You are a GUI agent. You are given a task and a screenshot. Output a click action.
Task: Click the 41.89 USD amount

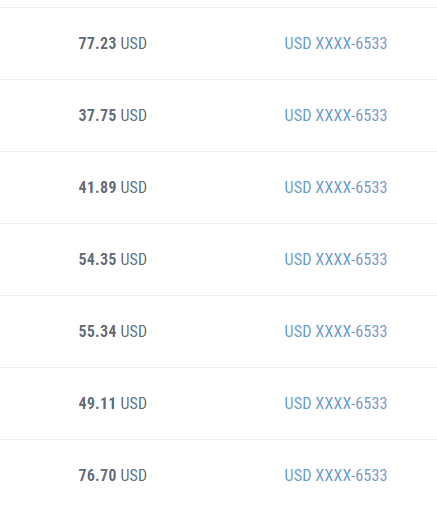(x=113, y=187)
